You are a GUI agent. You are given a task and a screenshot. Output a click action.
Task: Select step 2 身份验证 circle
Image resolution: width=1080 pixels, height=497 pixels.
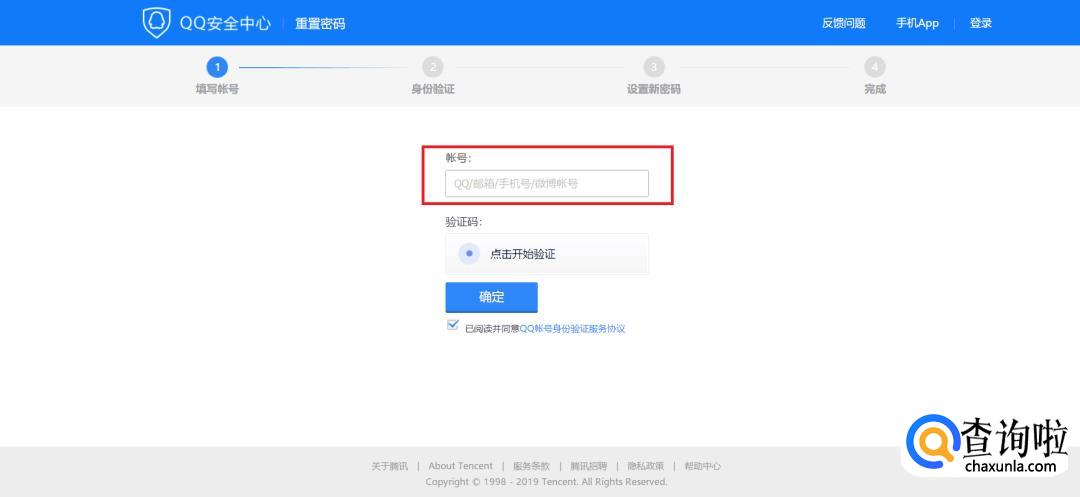[433, 67]
